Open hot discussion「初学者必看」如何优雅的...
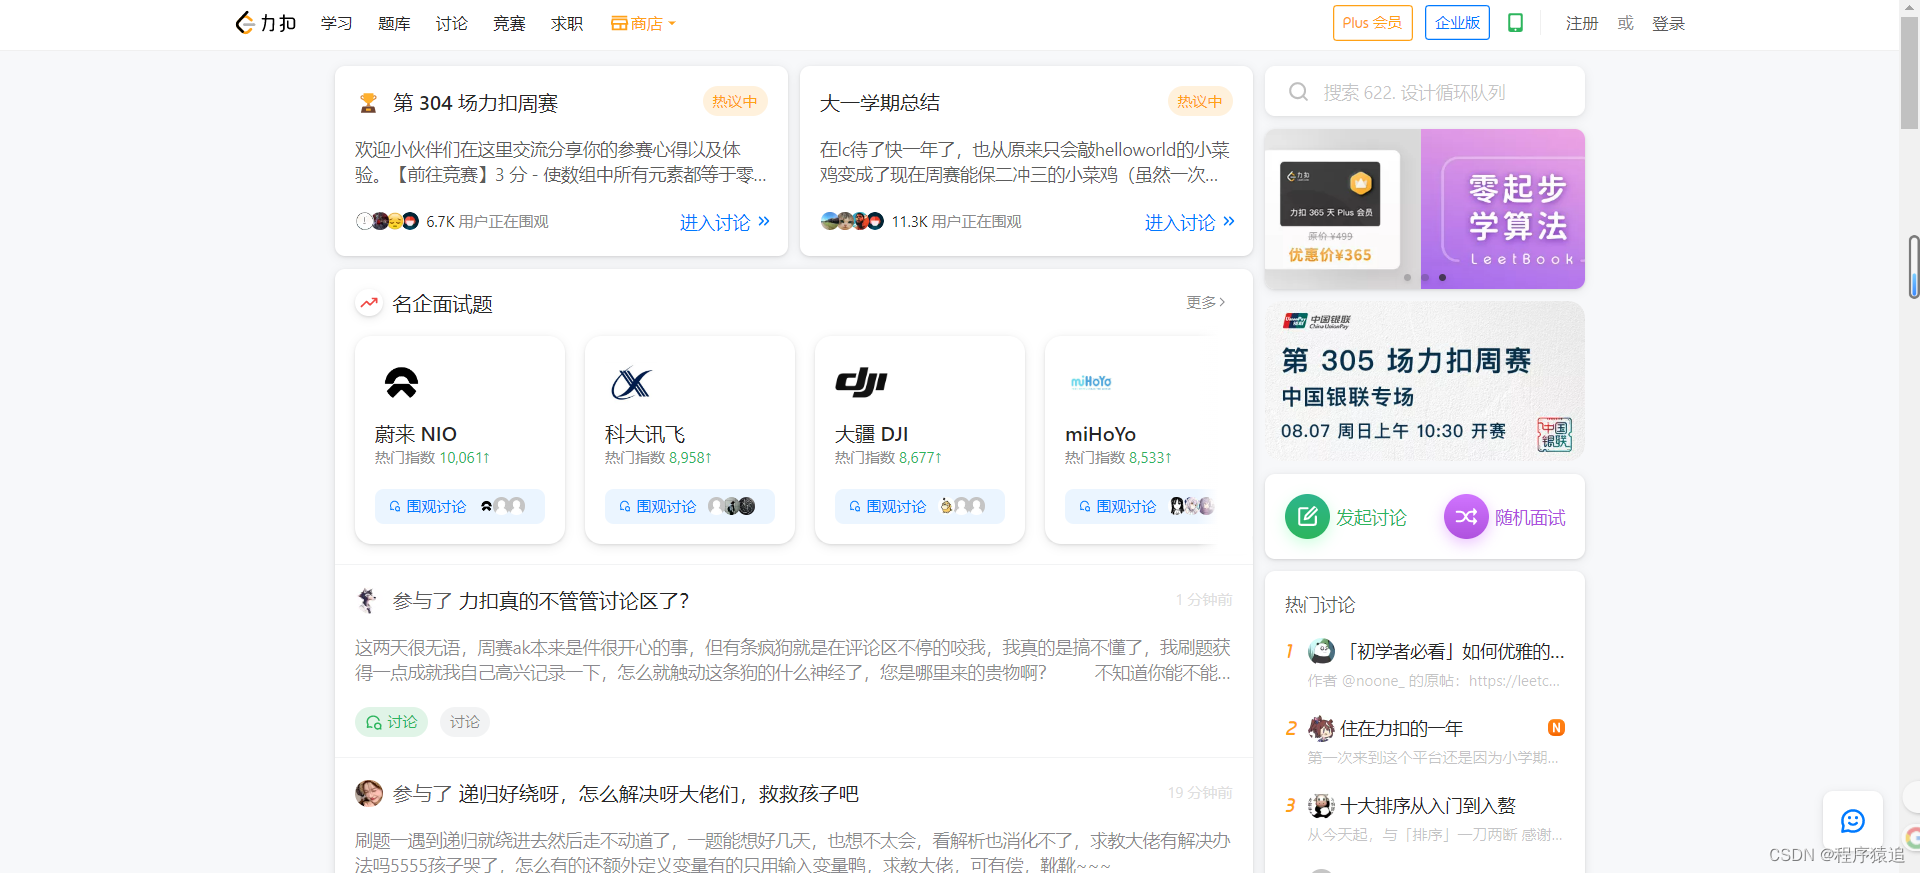 tap(1453, 652)
